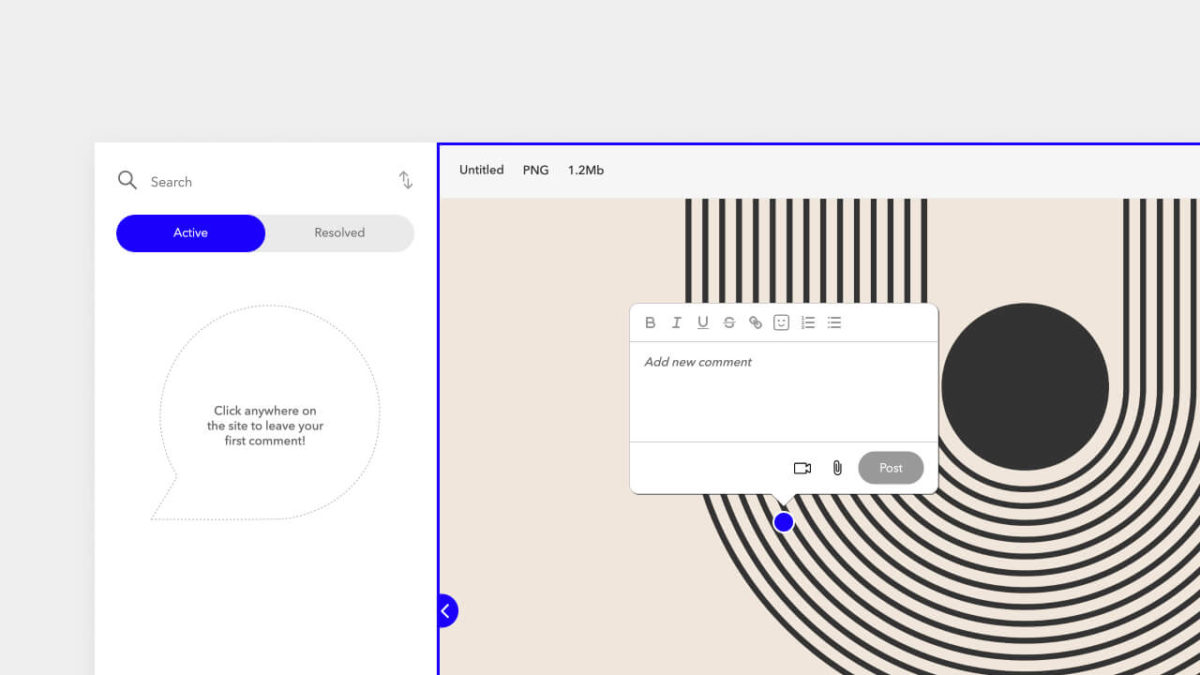Open the emoji picker
Viewport: 1200px width, 675px height.
(x=781, y=322)
